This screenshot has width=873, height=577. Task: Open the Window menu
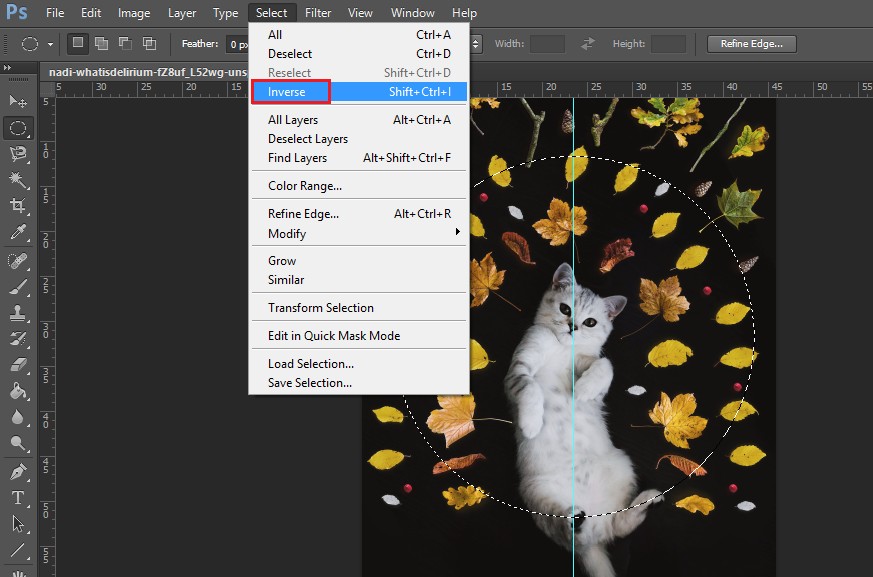coord(413,13)
